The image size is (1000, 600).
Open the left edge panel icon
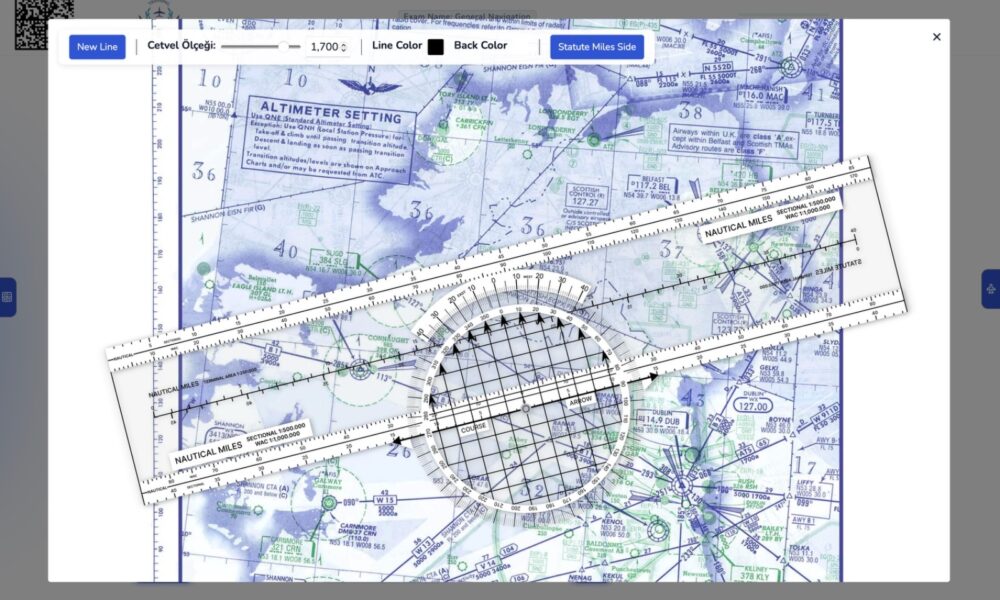7,297
